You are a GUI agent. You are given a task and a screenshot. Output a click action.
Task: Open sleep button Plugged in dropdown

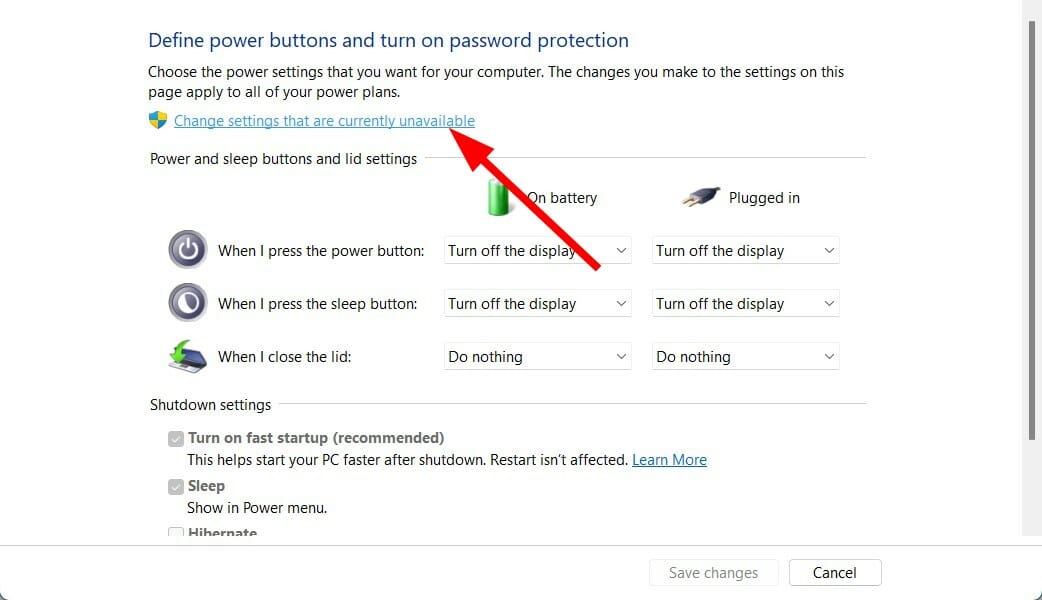745,303
